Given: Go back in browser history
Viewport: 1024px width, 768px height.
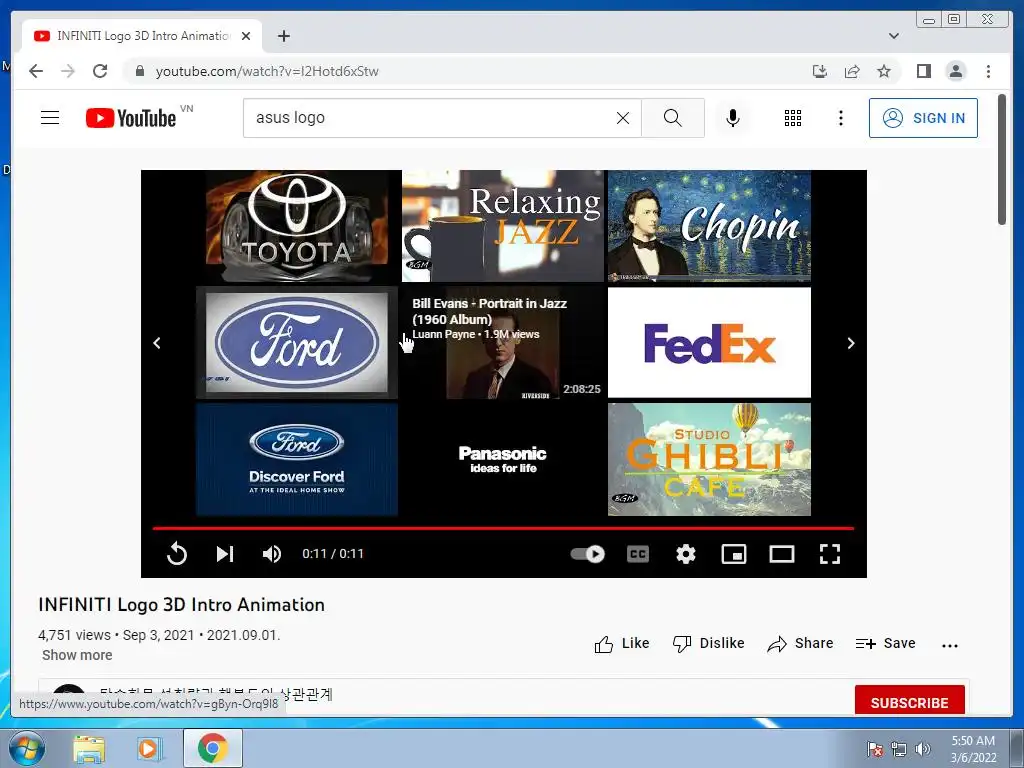Looking at the screenshot, I should tap(36, 71).
